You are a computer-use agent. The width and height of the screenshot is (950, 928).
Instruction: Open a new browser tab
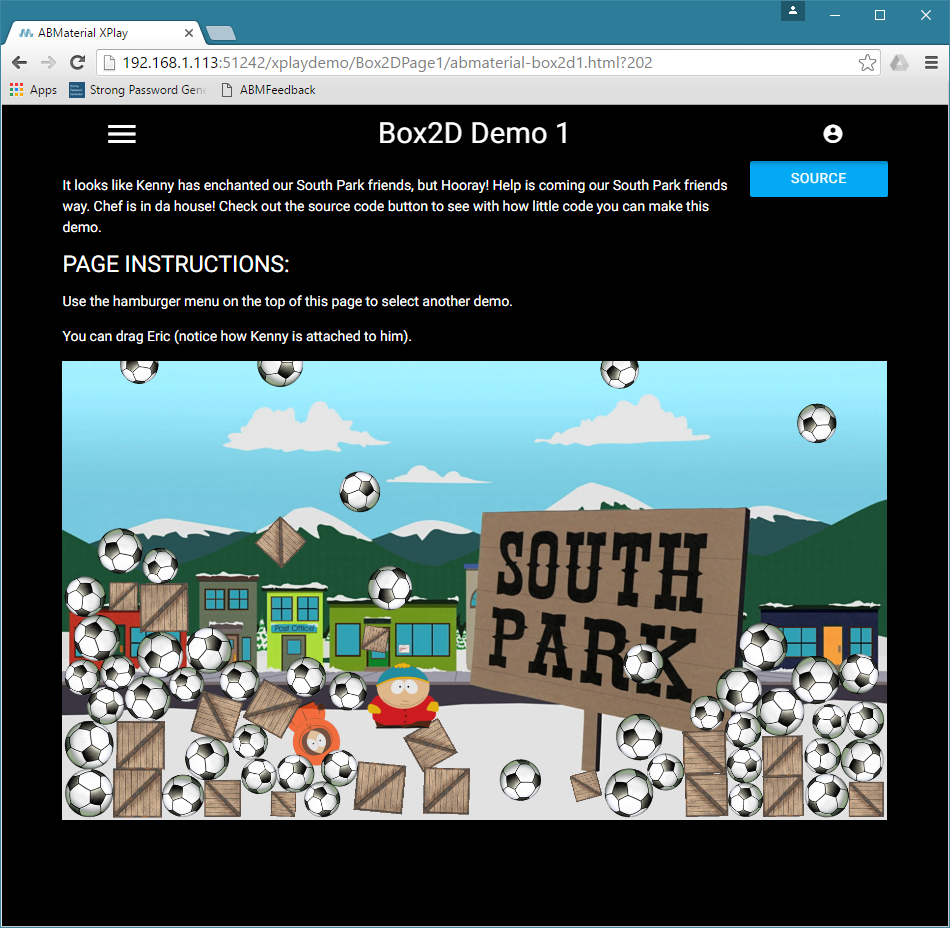(221, 33)
